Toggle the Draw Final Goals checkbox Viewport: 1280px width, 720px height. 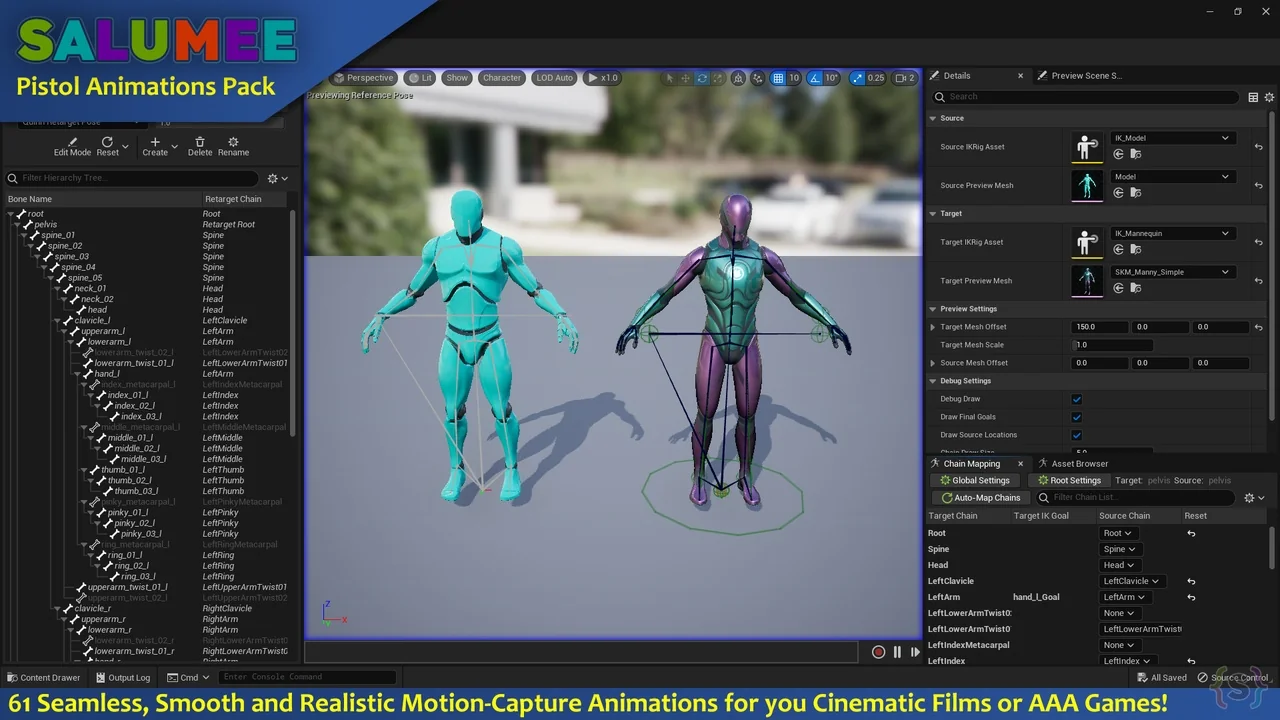pyautogui.click(x=1077, y=417)
